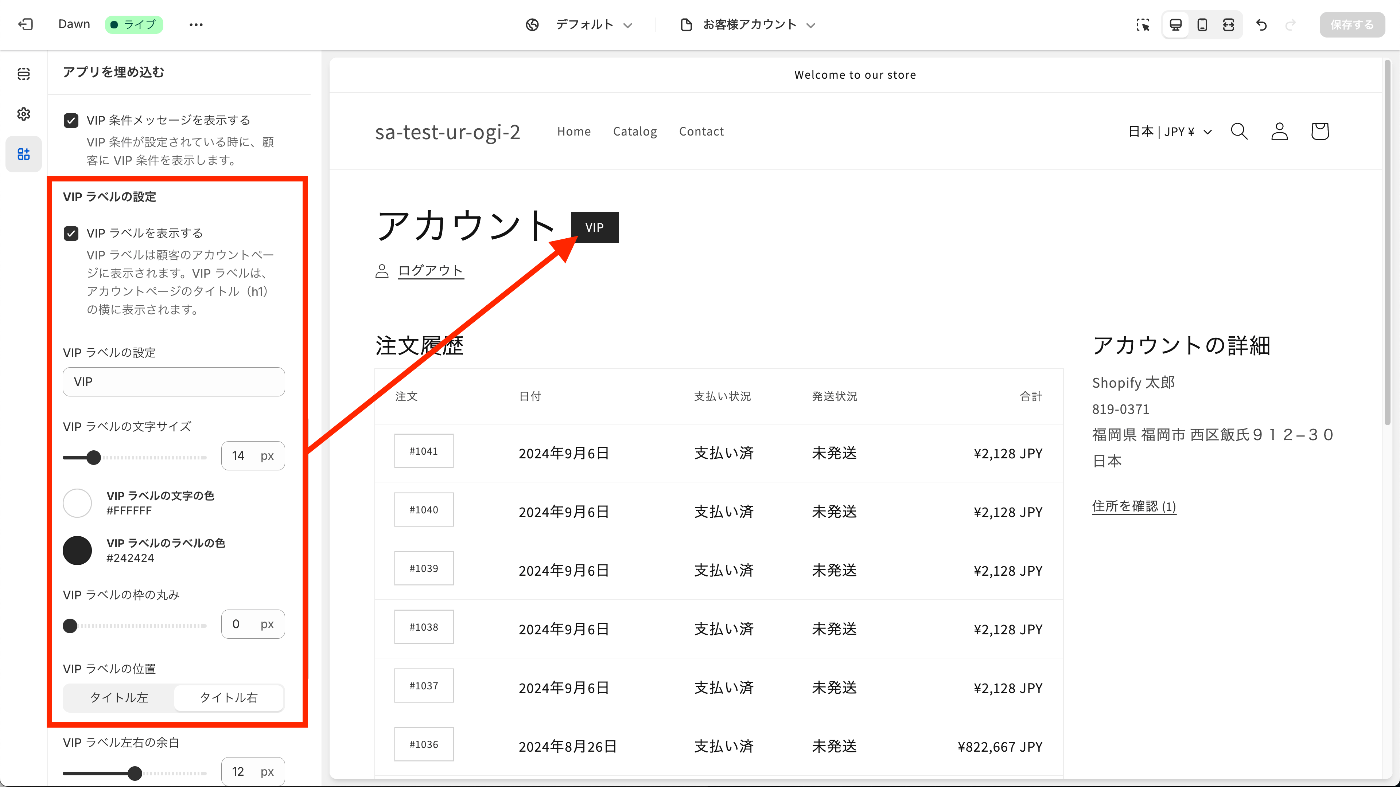Open the お客様アカウント template dropdown

pyautogui.click(x=759, y=25)
